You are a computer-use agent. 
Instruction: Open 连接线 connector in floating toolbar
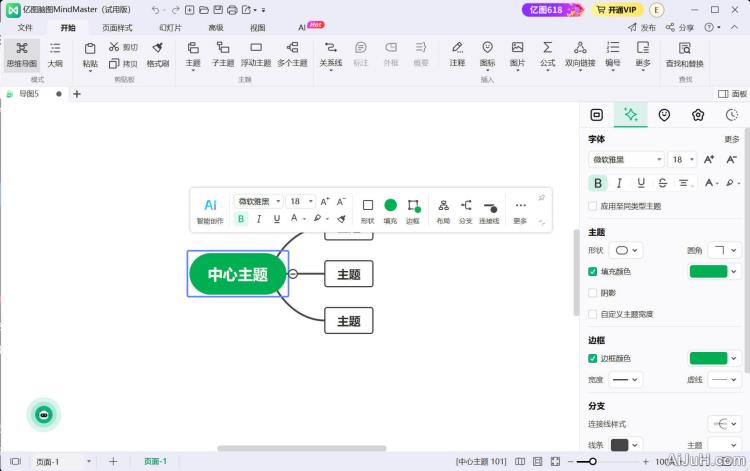click(x=489, y=210)
